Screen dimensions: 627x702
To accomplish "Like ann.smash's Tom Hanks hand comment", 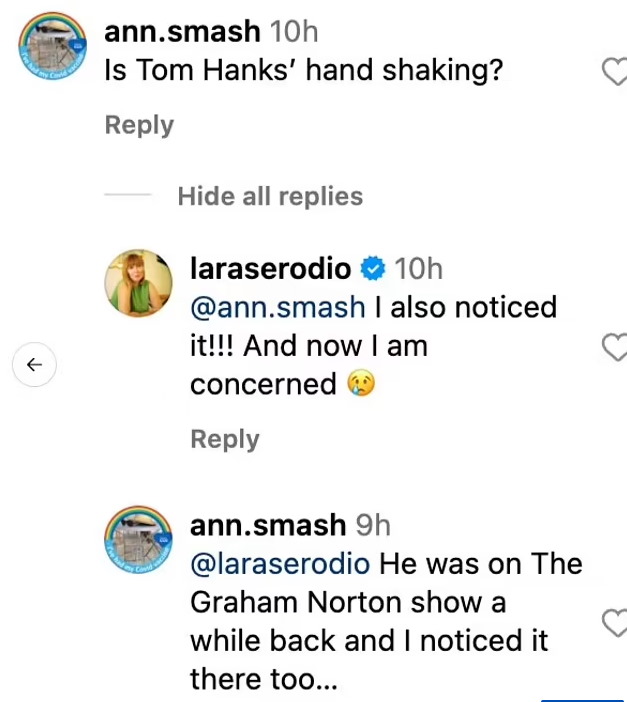I will pyautogui.click(x=614, y=71).
